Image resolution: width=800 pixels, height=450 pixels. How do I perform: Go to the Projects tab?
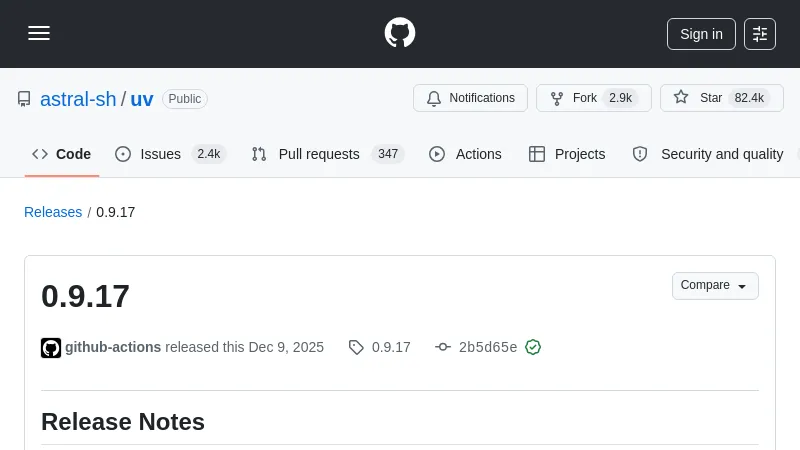pos(567,154)
